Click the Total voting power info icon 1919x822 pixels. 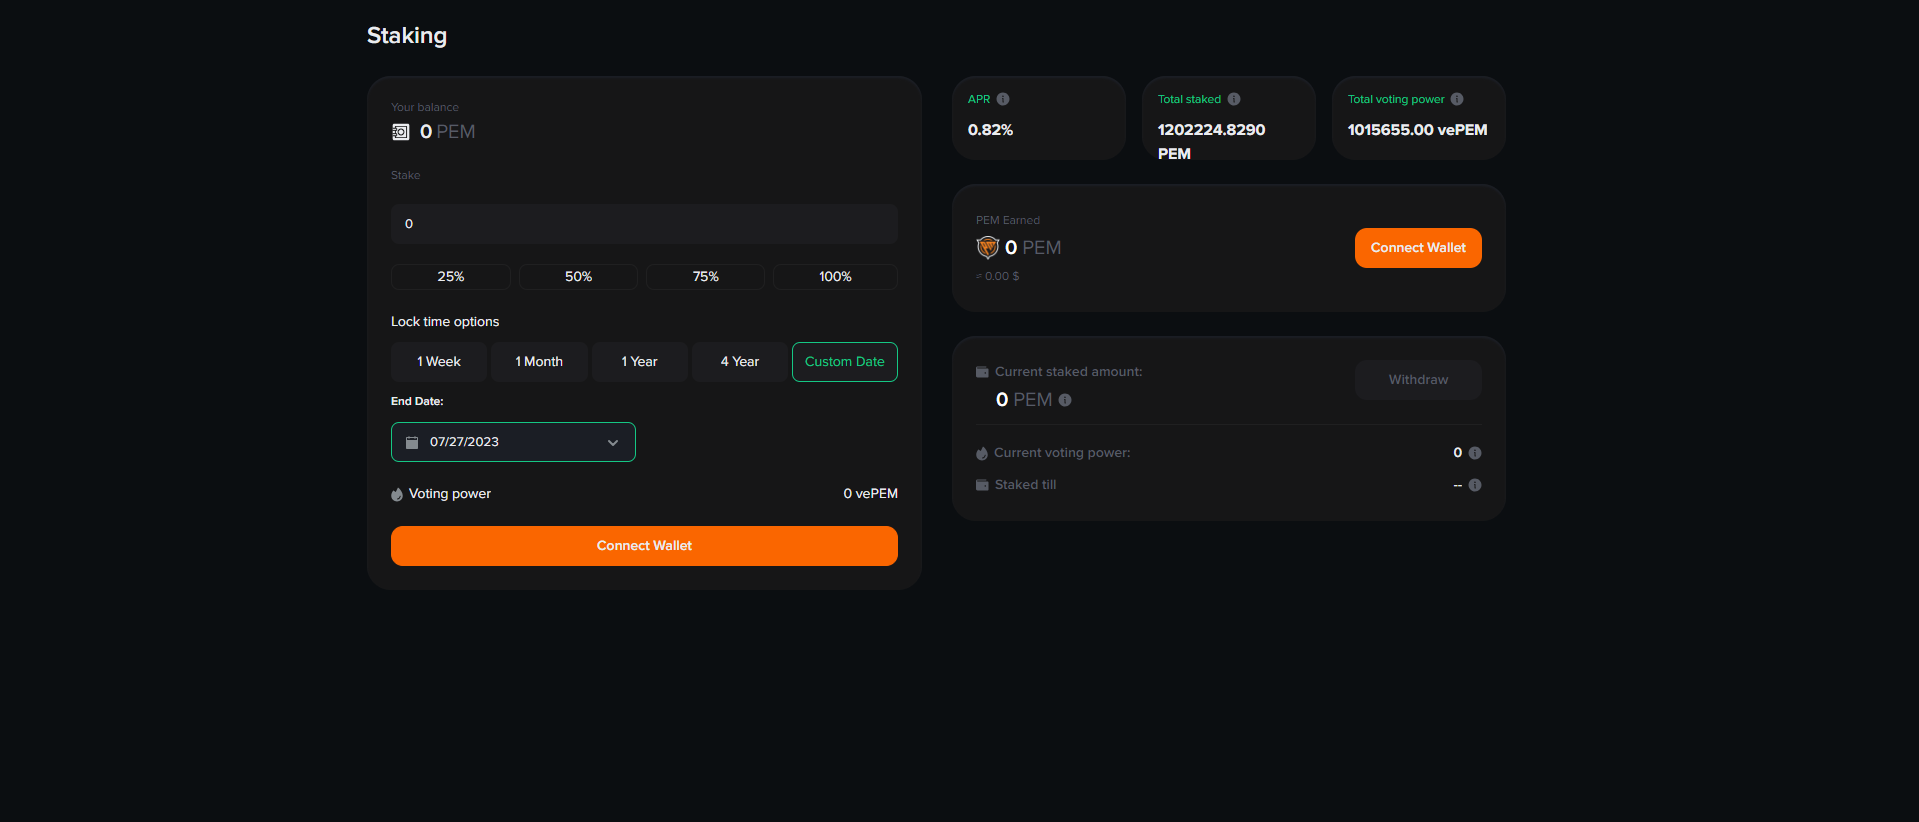pos(1457,99)
